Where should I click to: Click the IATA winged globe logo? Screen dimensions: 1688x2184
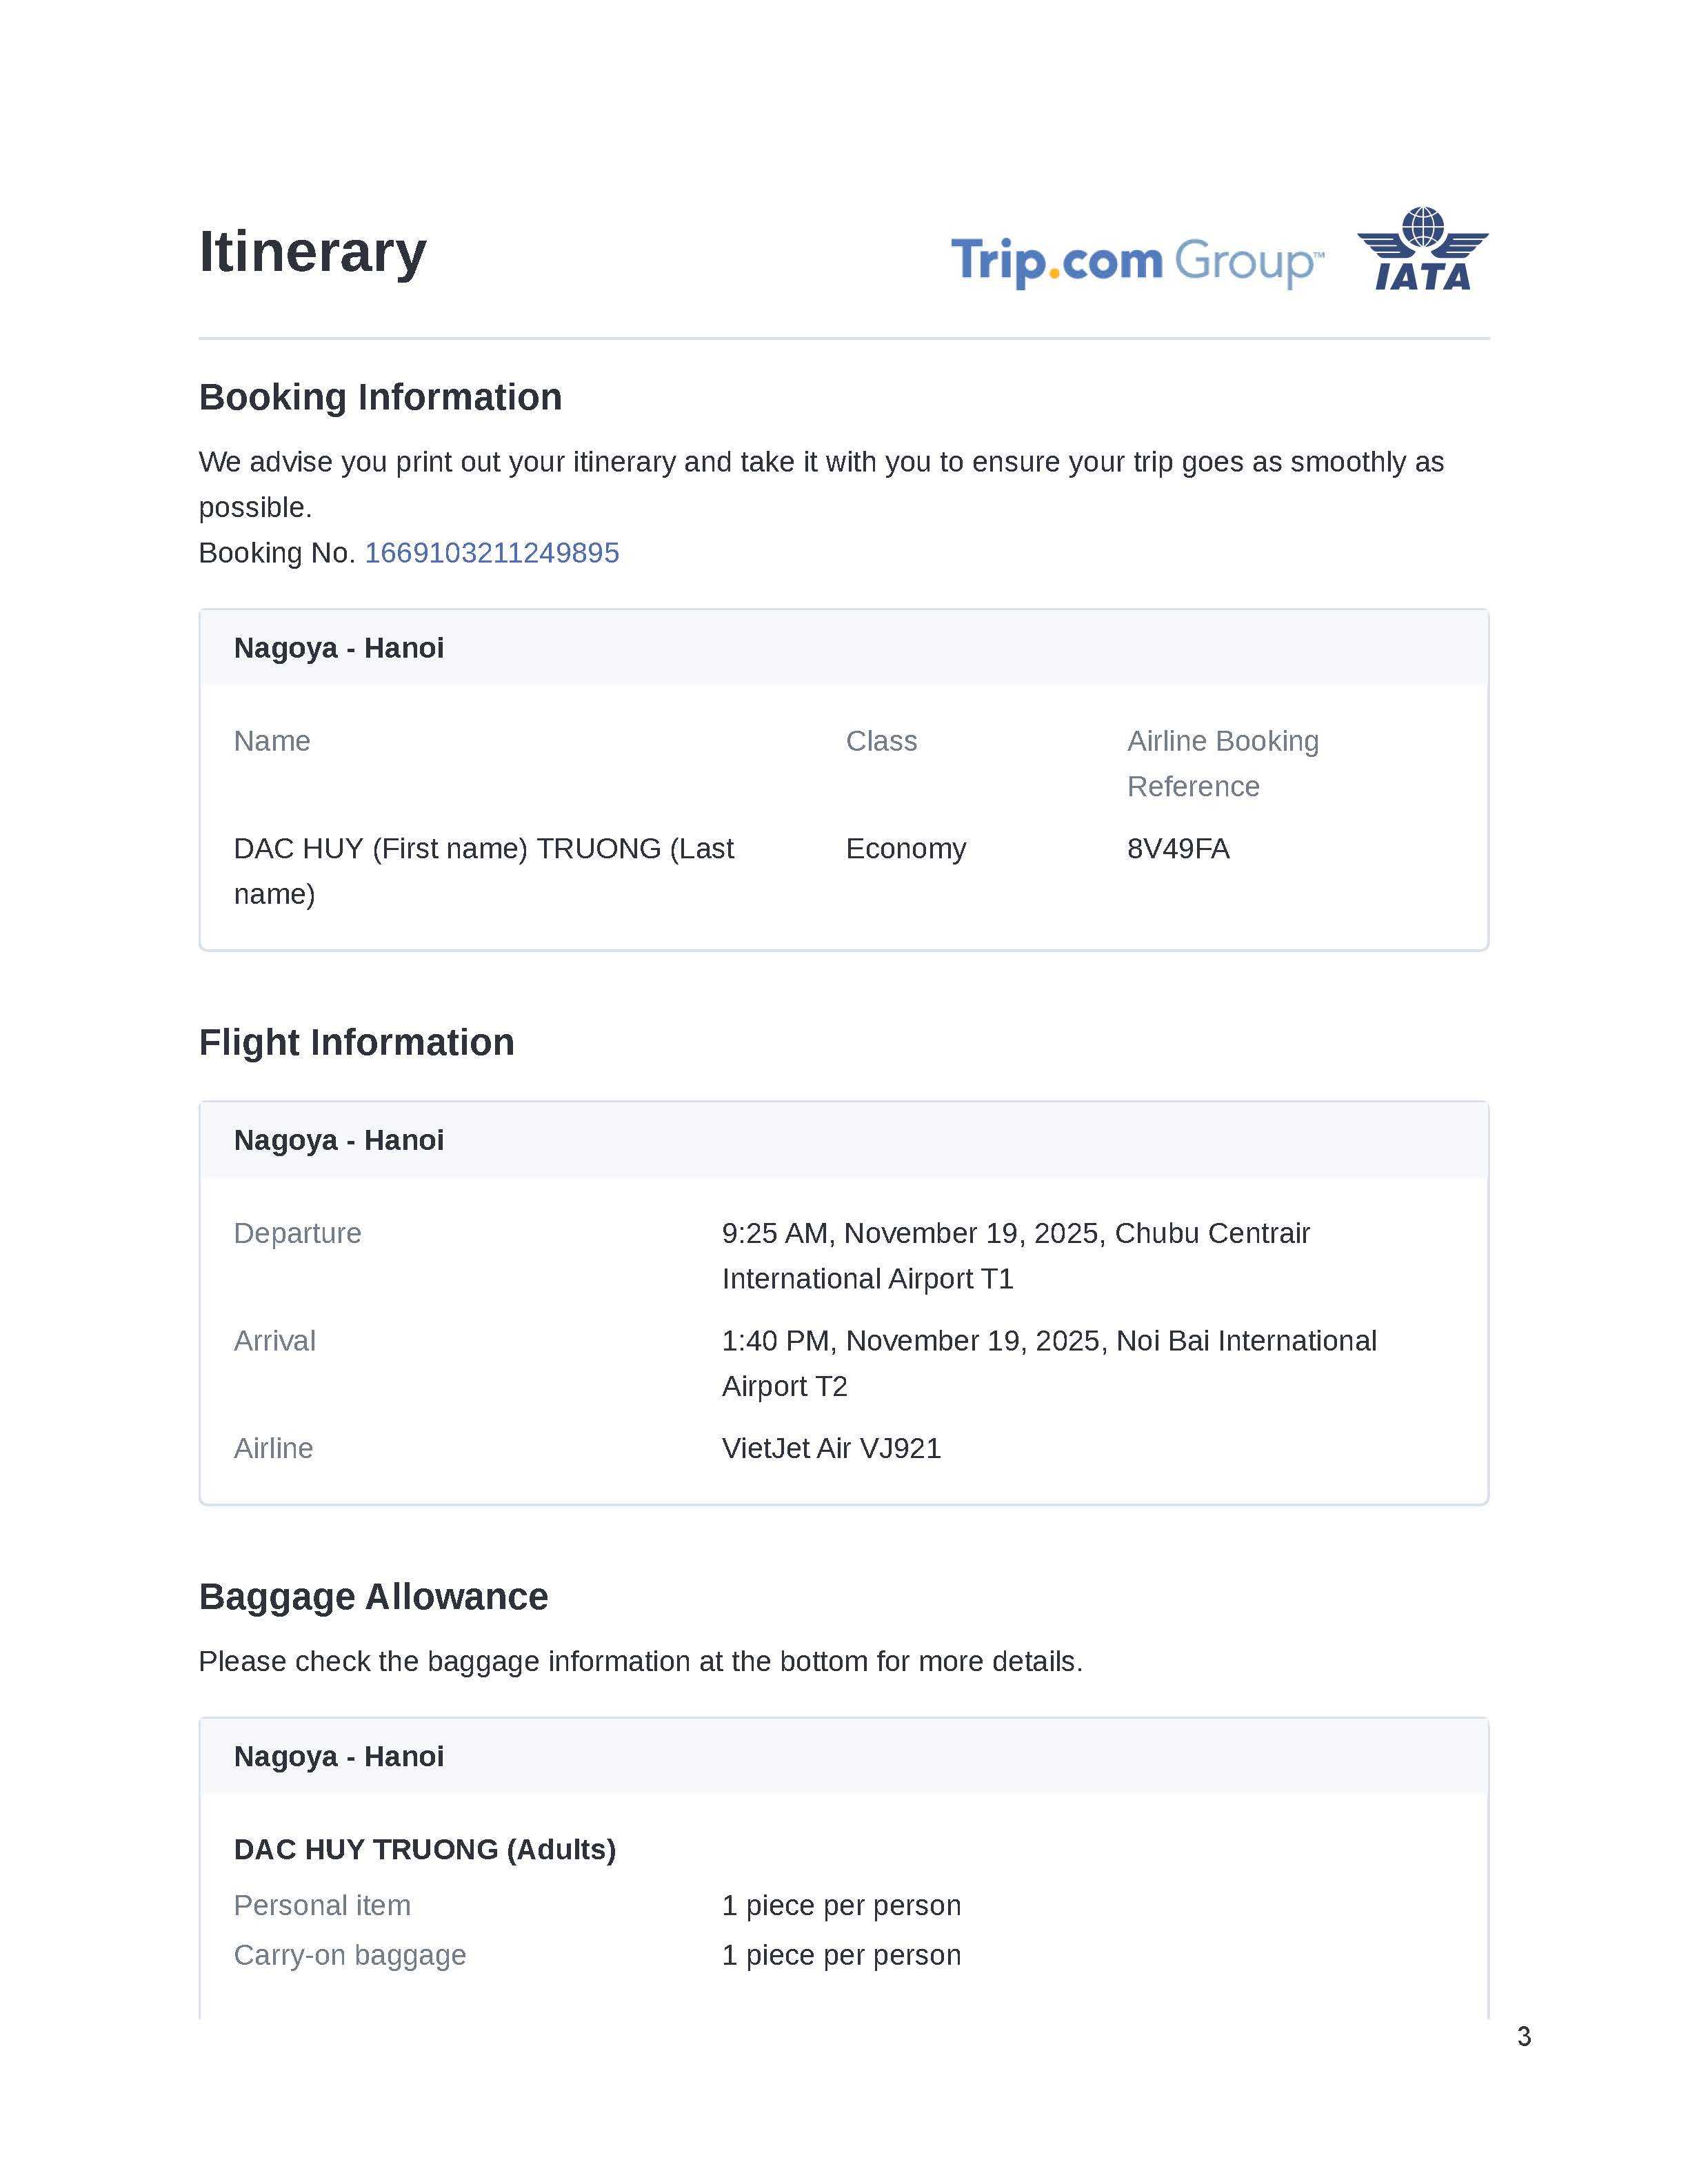(x=1422, y=249)
